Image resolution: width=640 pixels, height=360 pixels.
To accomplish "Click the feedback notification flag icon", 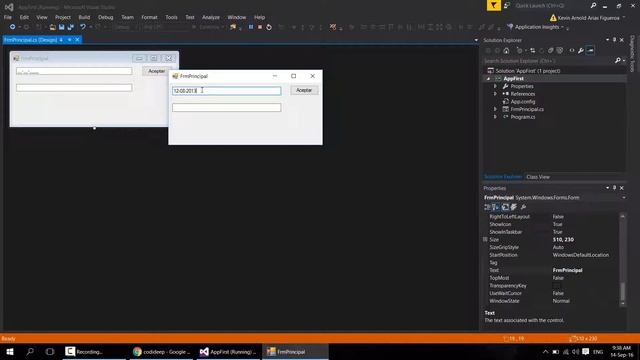I will point(493,5).
